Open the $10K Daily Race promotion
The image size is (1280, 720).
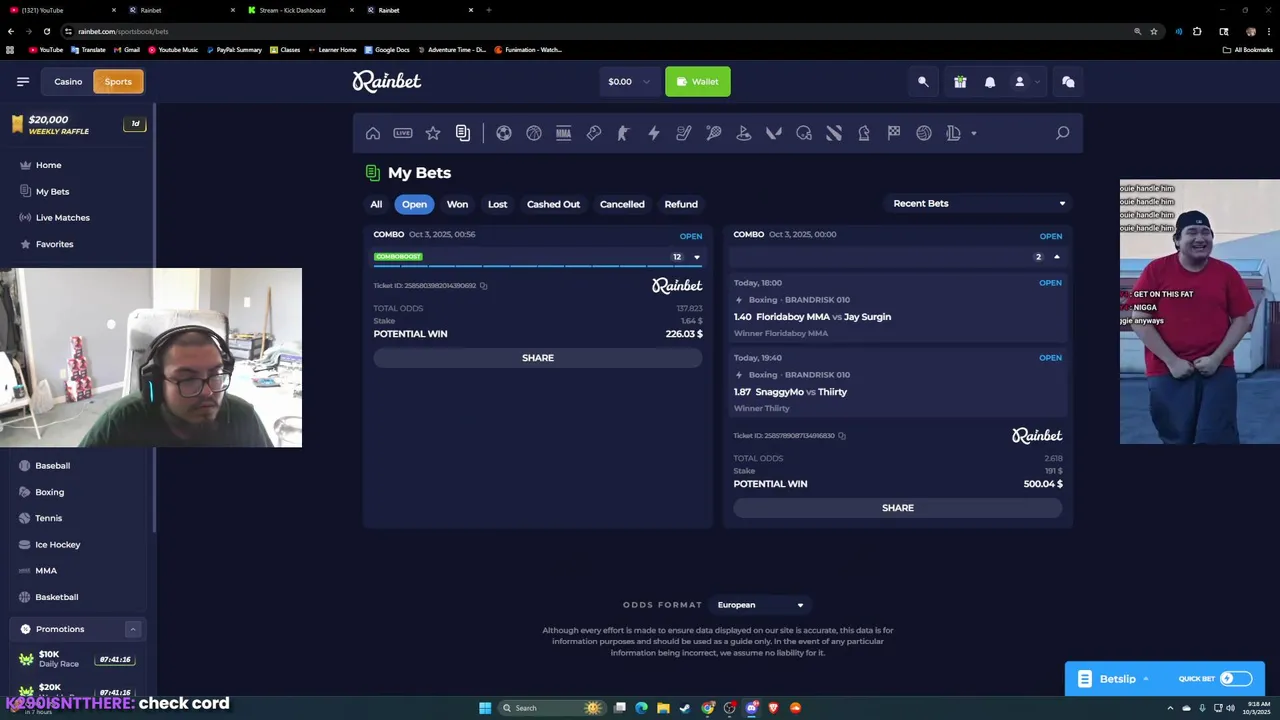tap(78, 659)
